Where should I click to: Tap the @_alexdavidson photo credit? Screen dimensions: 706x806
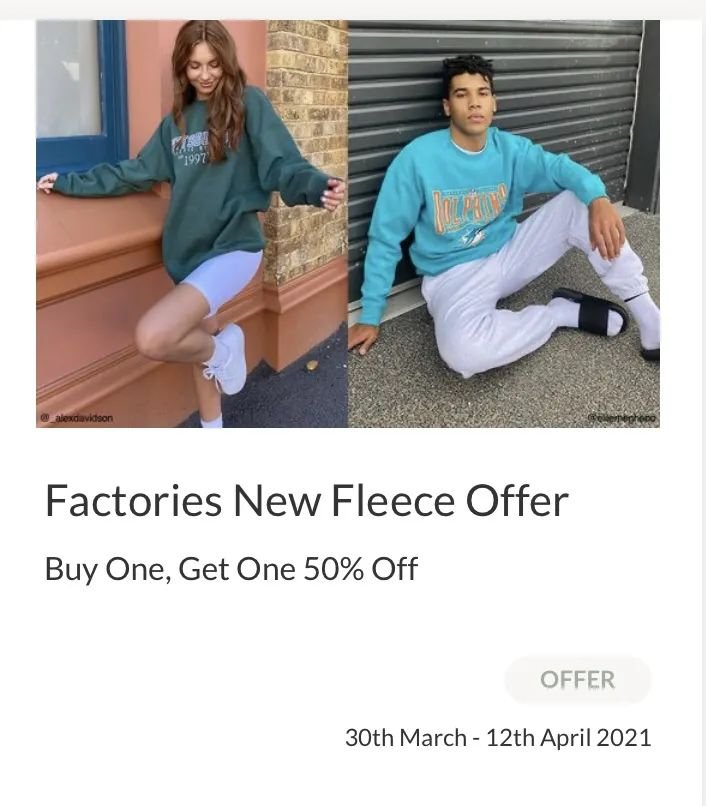tap(77, 418)
